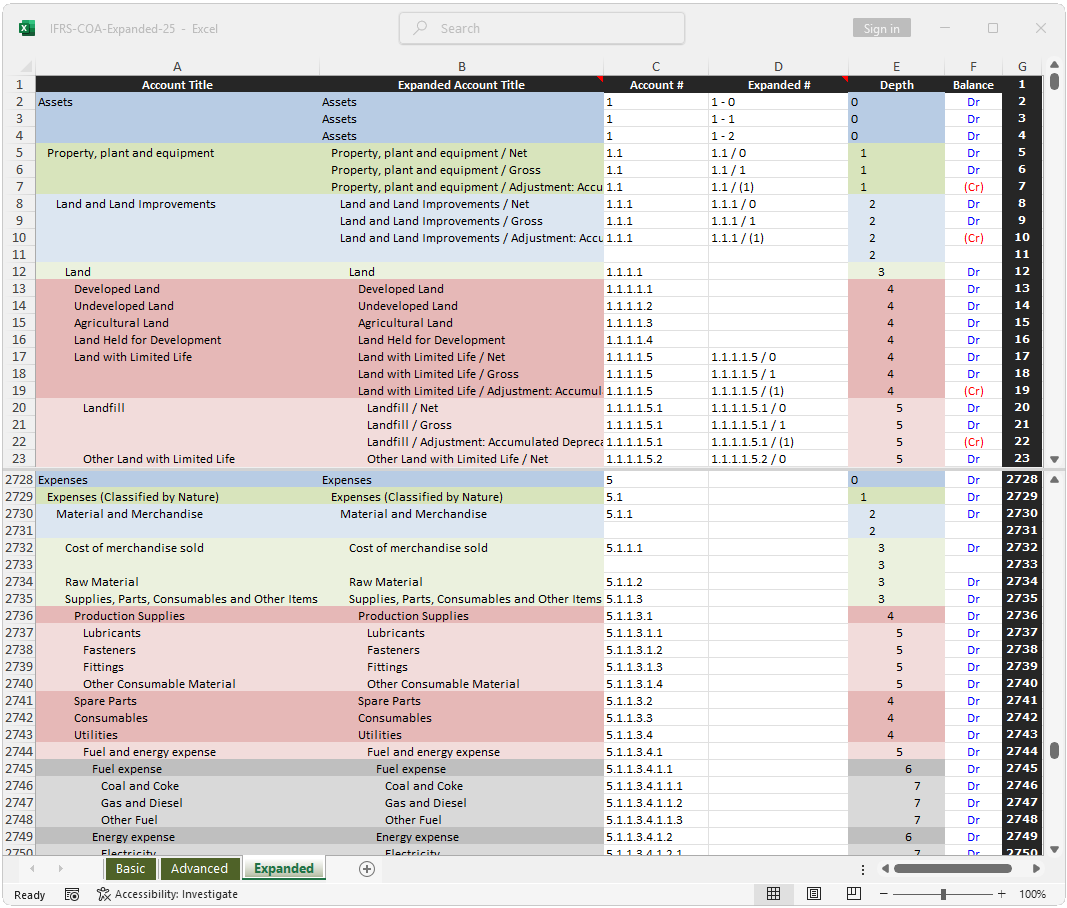The image size is (1067, 908).
Task: Select the 'Balance' header cell
Action: tap(973, 85)
